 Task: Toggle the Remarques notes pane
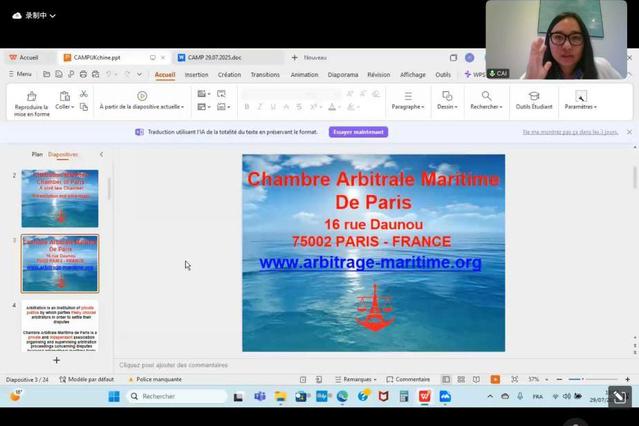355,379
